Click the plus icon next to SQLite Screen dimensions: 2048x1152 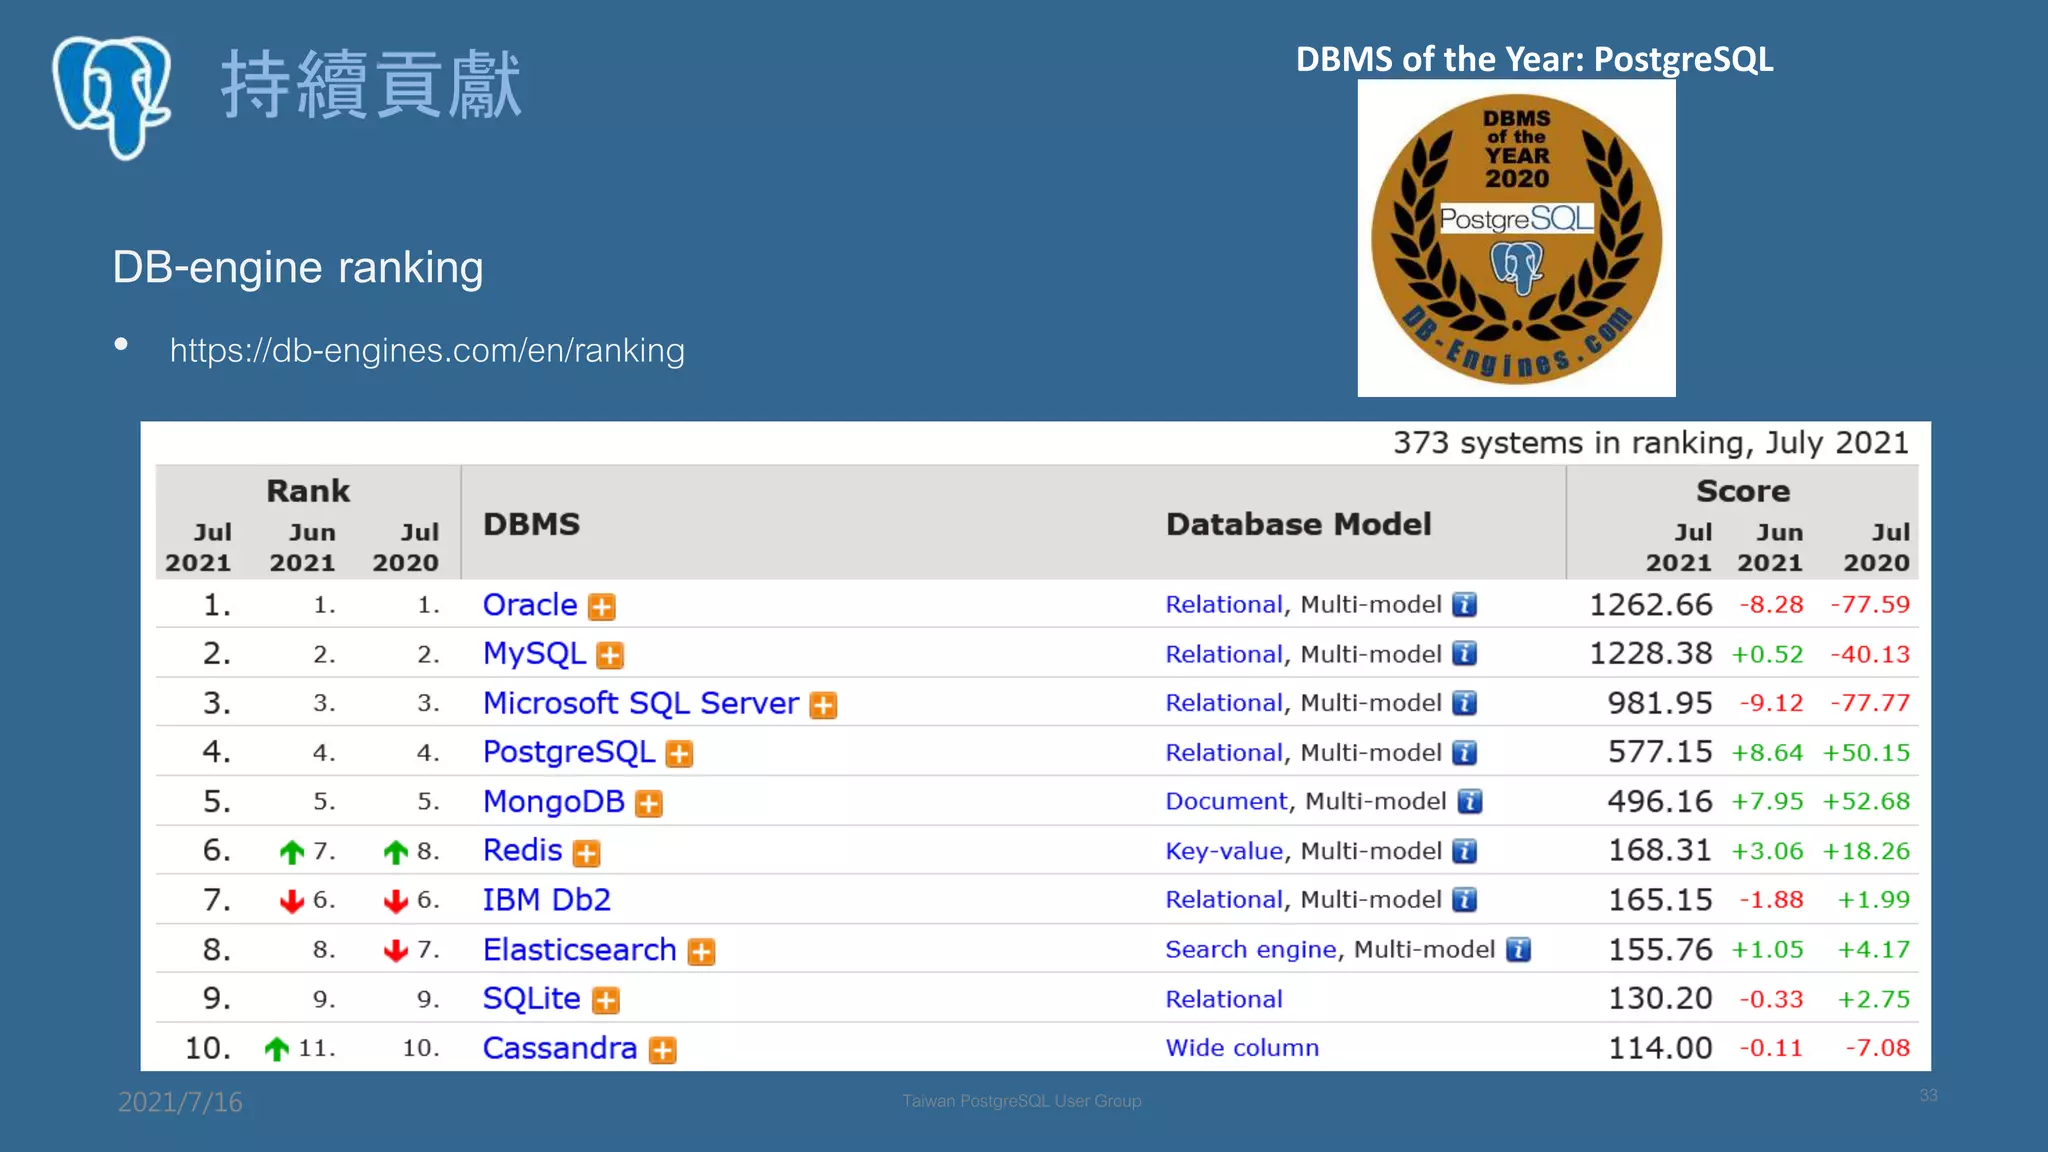606,1000
